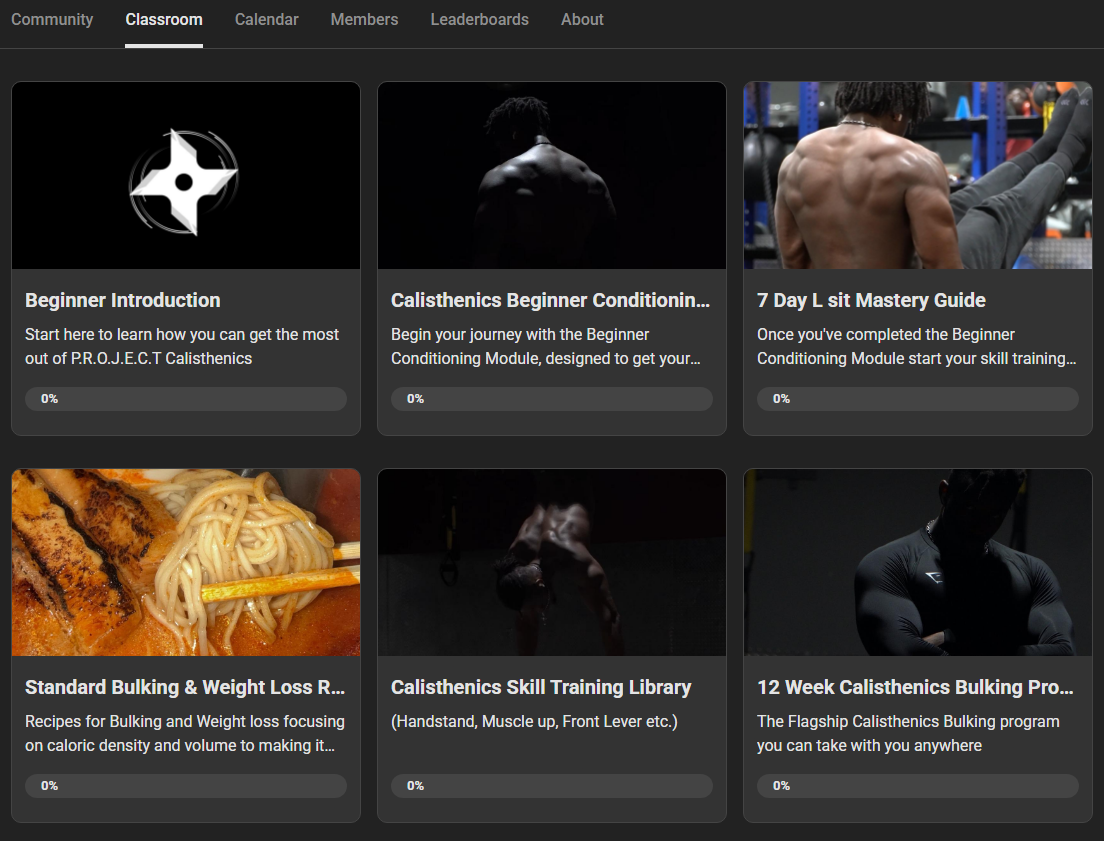Click the Classroom tab
1104x842 pixels.
[164, 20]
